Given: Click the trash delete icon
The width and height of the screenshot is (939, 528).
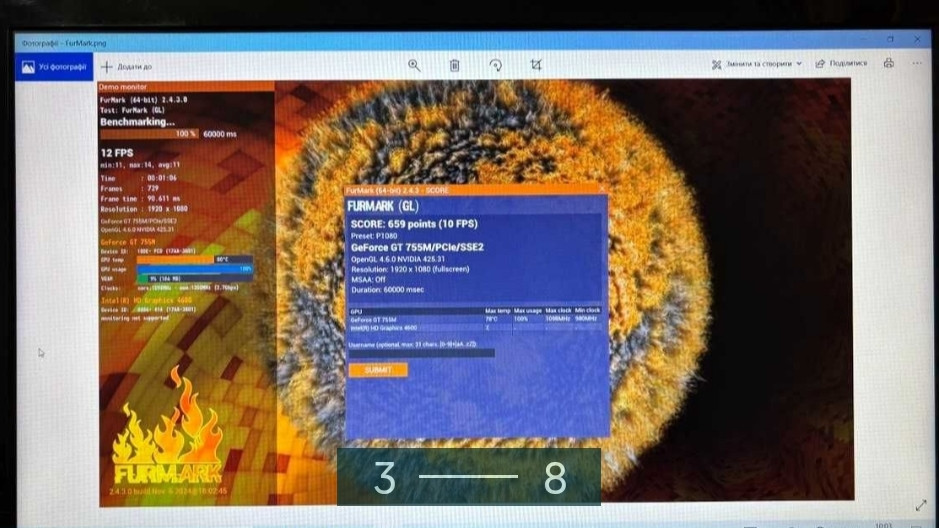Looking at the screenshot, I should [455, 65].
